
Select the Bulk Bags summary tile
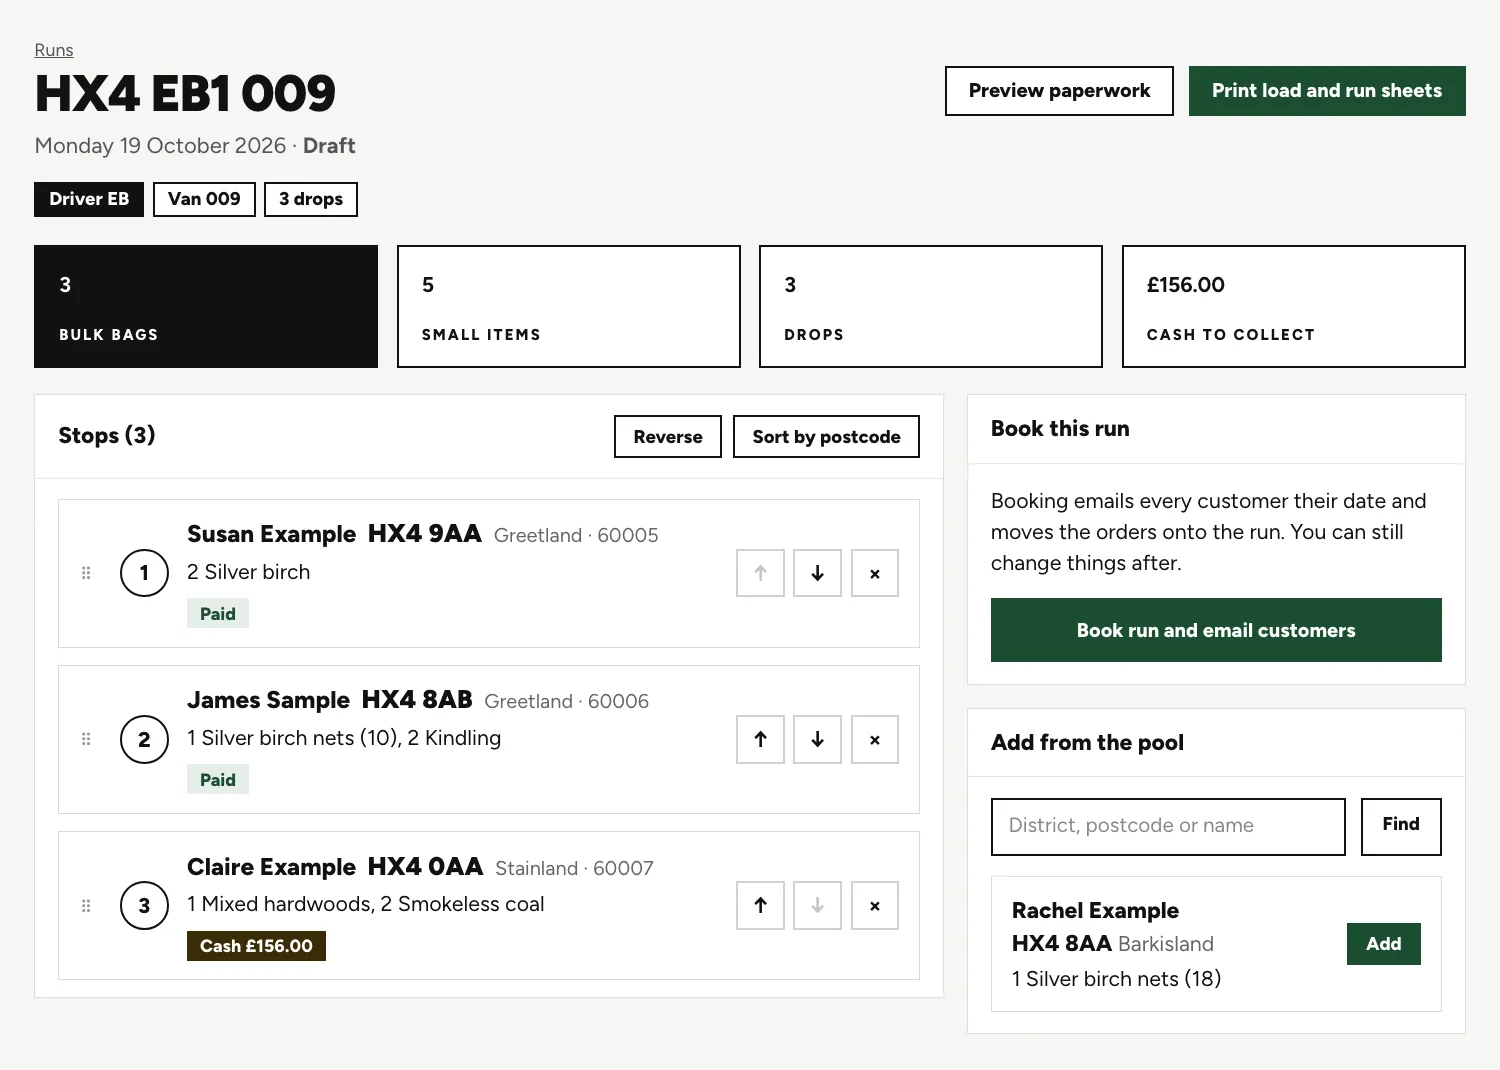(x=206, y=306)
